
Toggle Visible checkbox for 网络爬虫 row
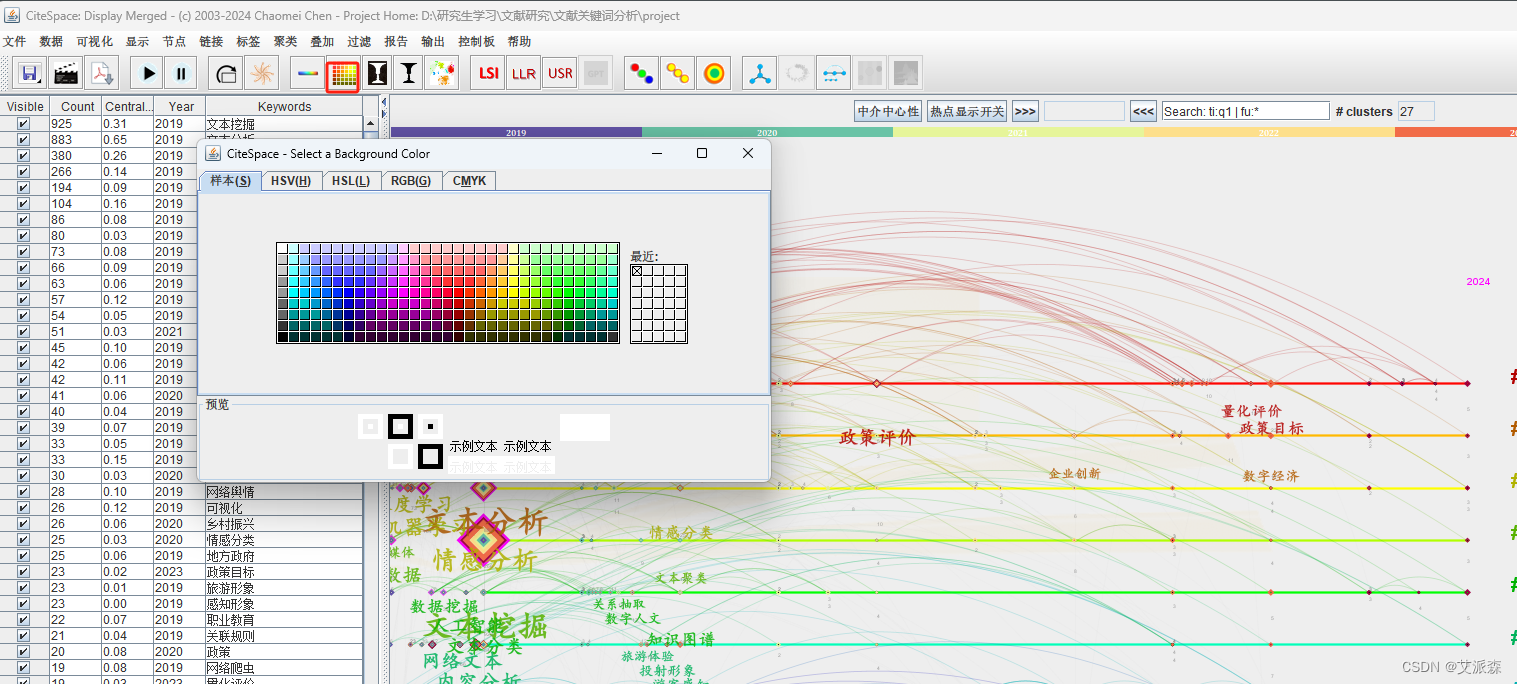point(24,668)
